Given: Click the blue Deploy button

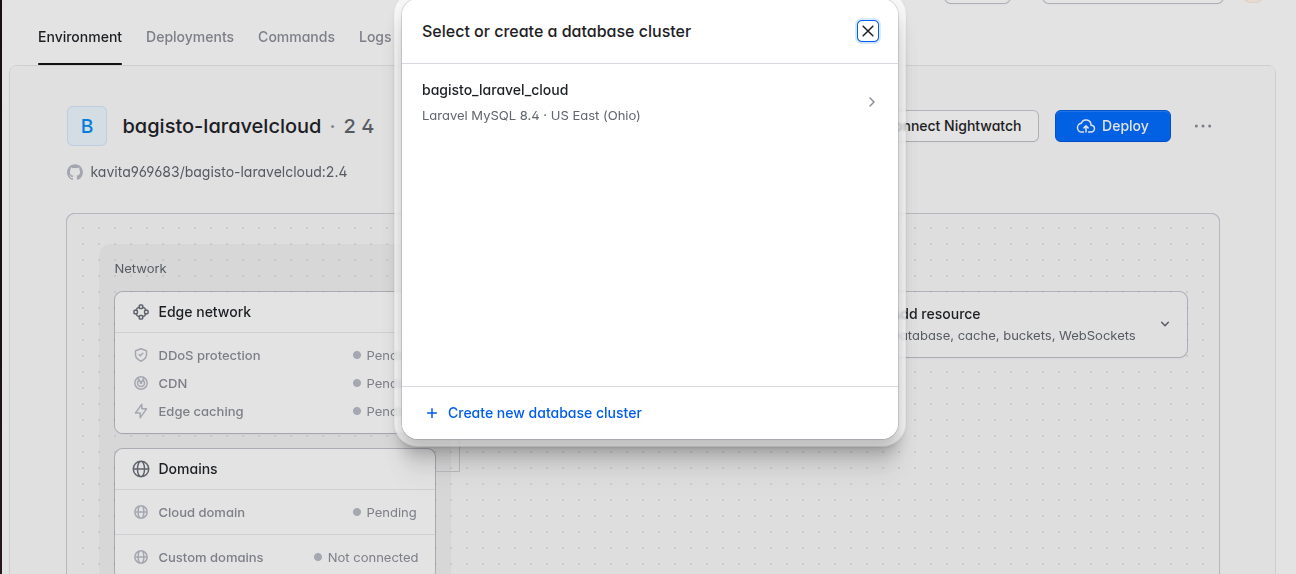Looking at the screenshot, I should (1112, 126).
